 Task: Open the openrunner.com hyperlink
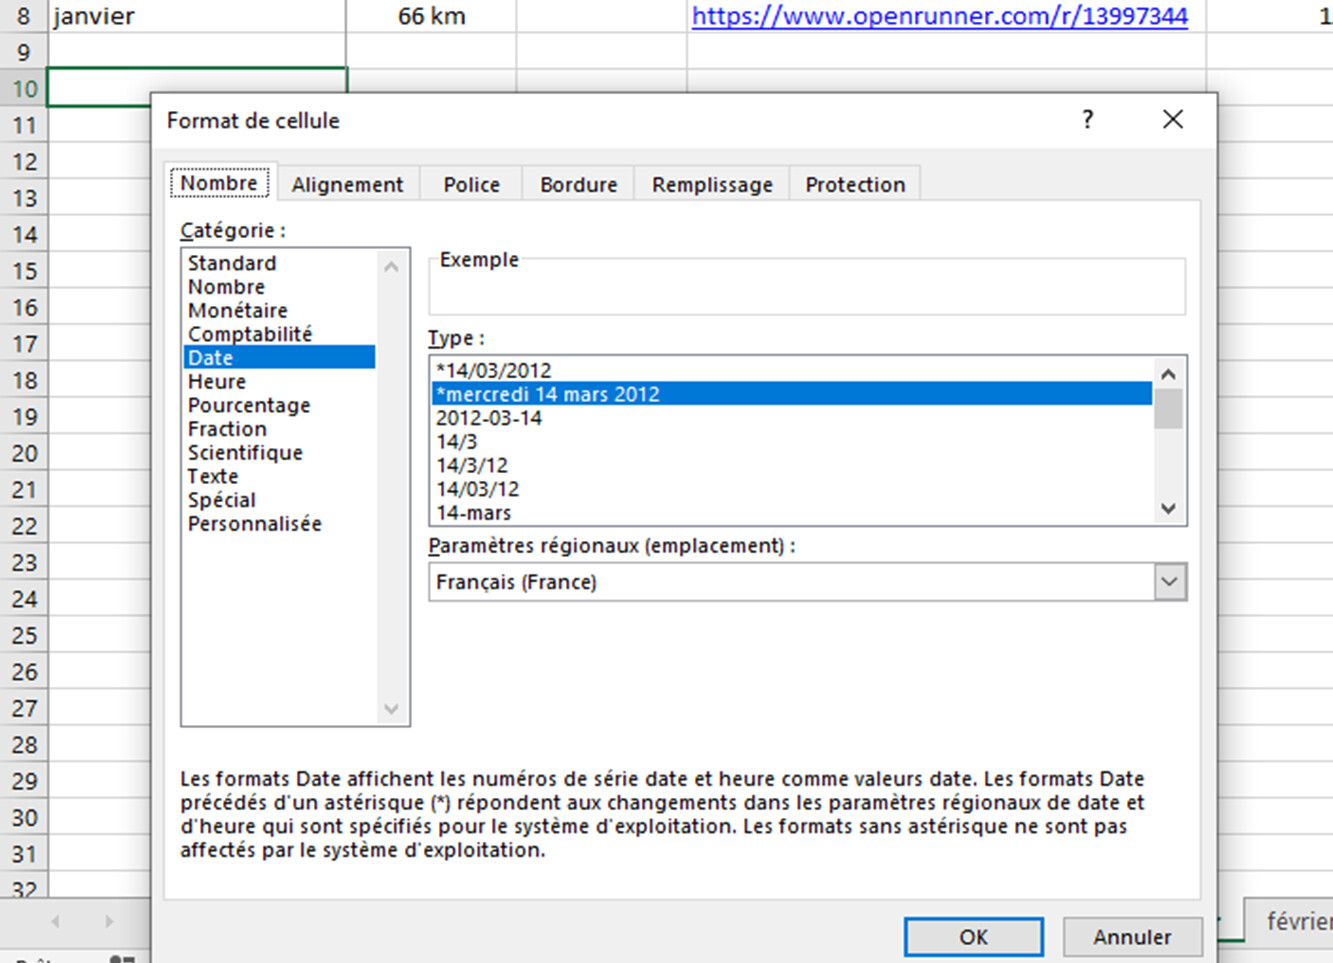point(939,16)
